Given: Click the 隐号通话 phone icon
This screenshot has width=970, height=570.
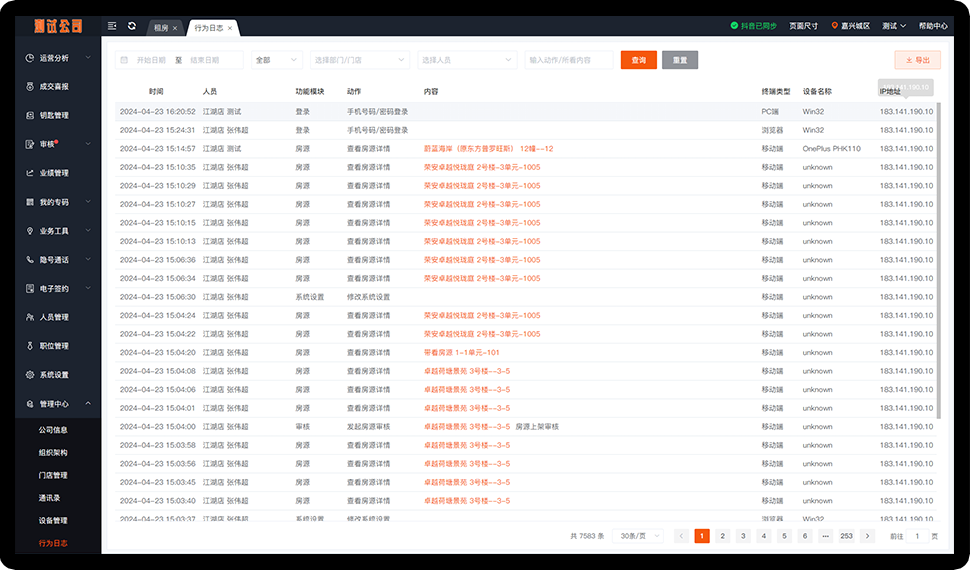Looking at the screenshot, I should pos(30,259).
